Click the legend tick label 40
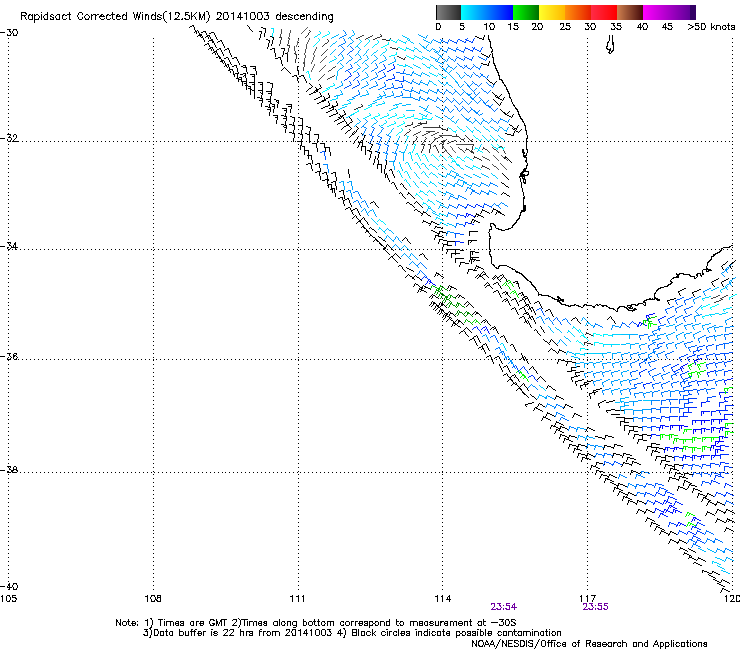Image resolution: width=740 pixels, height=650 pixels. click(642, 27)
